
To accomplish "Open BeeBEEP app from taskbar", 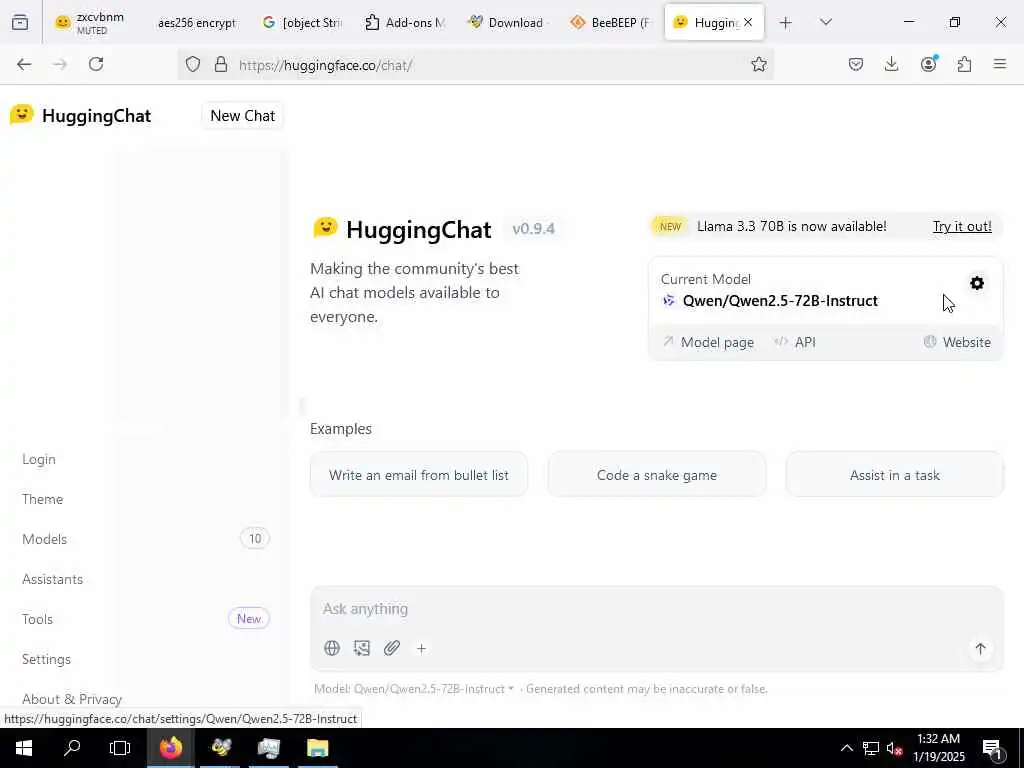I will (220, 748).
